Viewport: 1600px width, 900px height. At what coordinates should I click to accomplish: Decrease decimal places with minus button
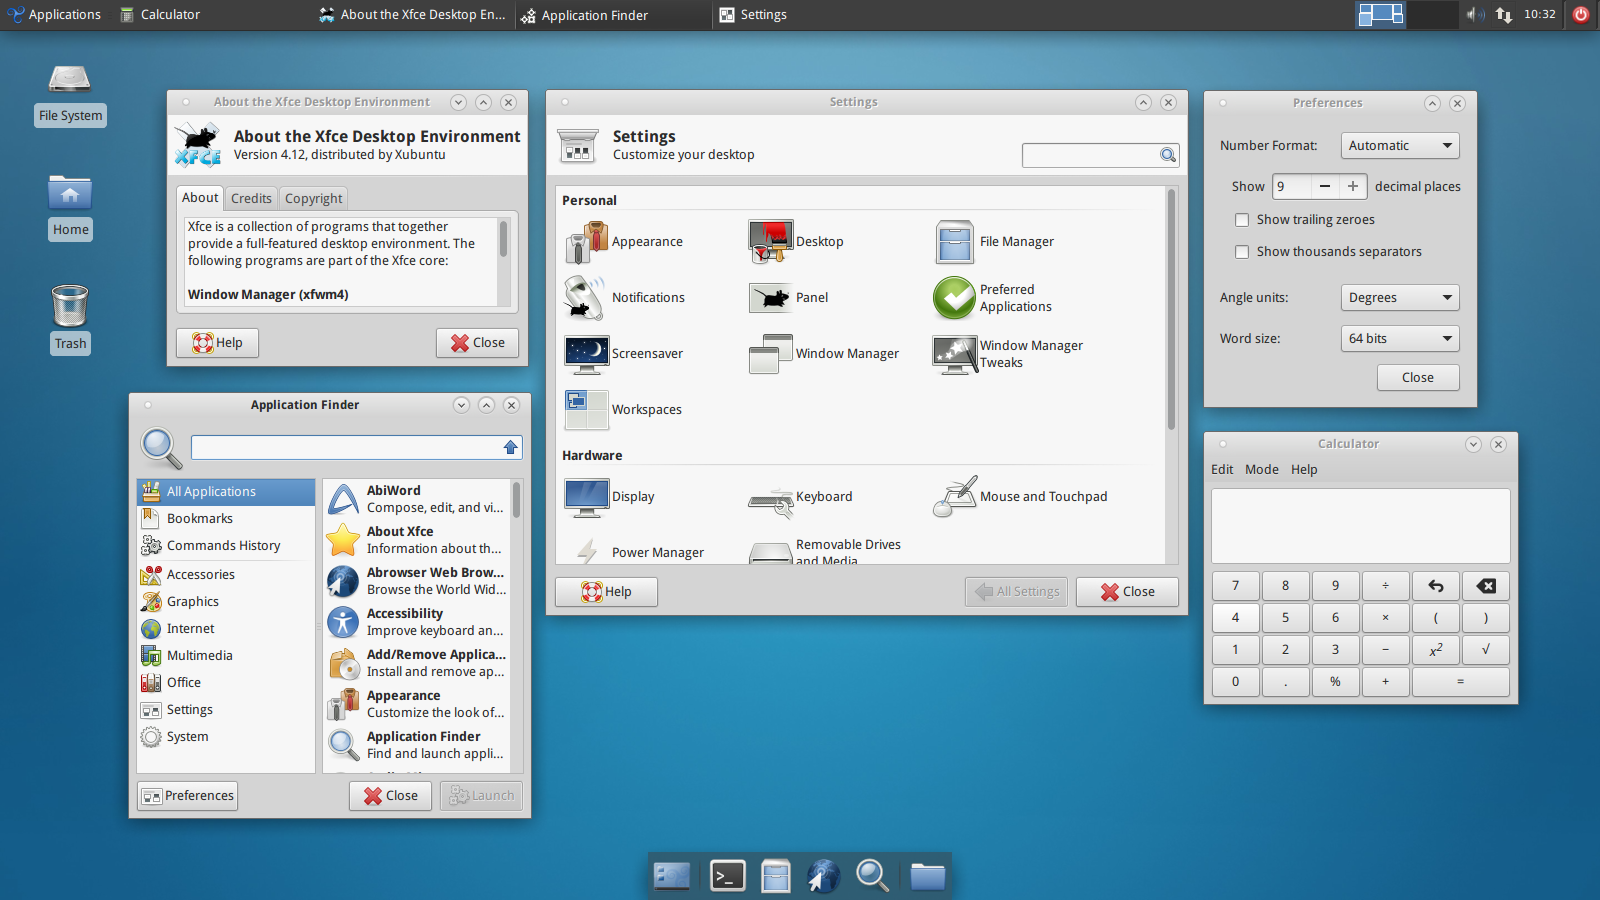pos(1325,186)
